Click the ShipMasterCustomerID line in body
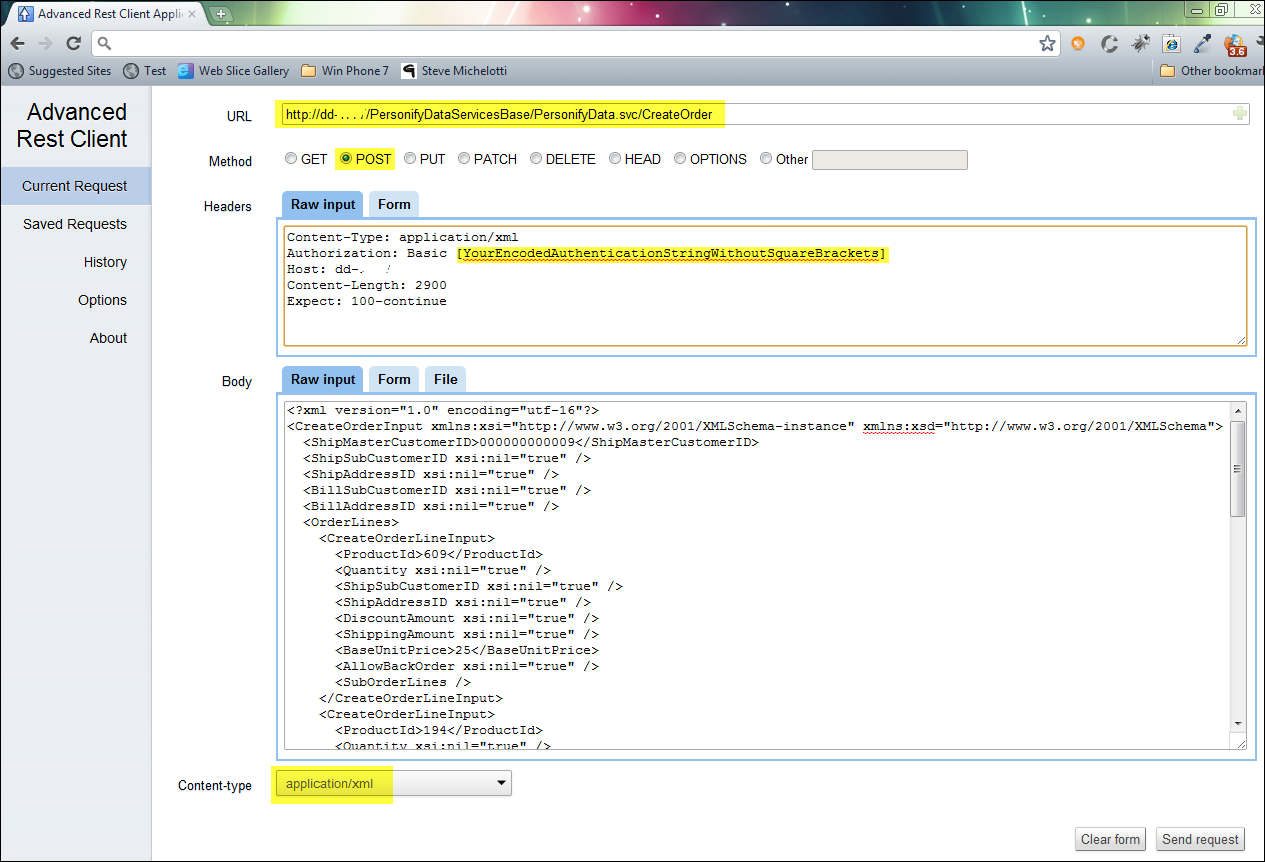Image resolution: width=1265 pixels, height=862 pixels. coord(531,442)
